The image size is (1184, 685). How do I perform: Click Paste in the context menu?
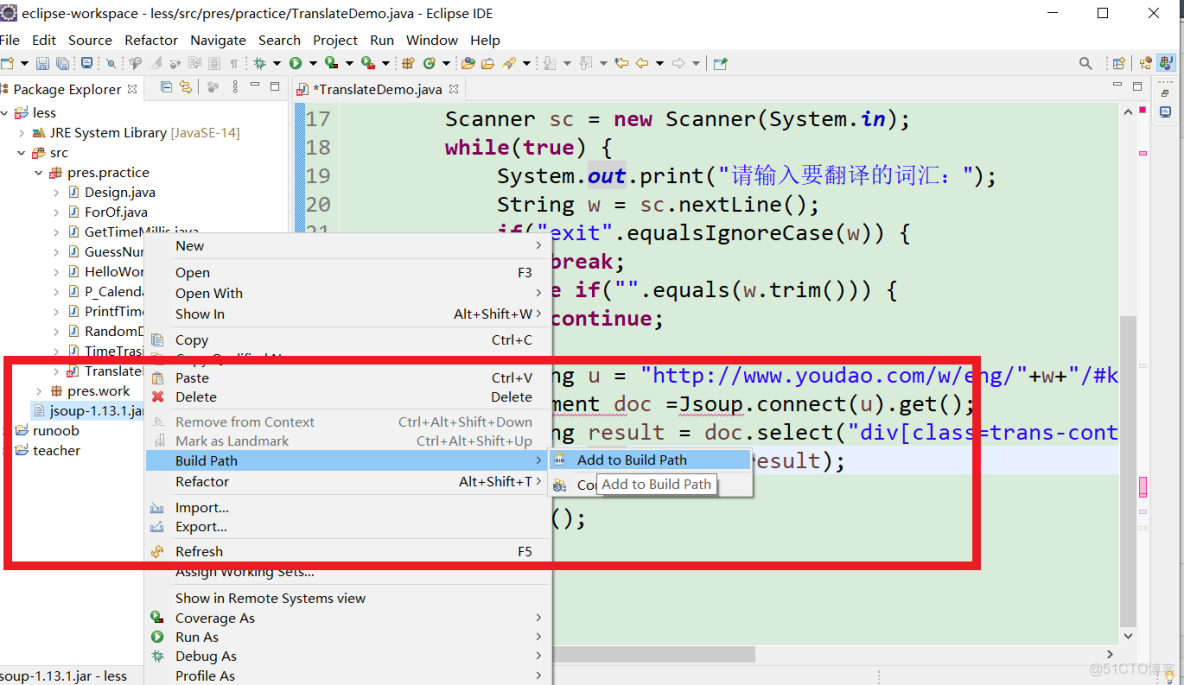point(348,378)
